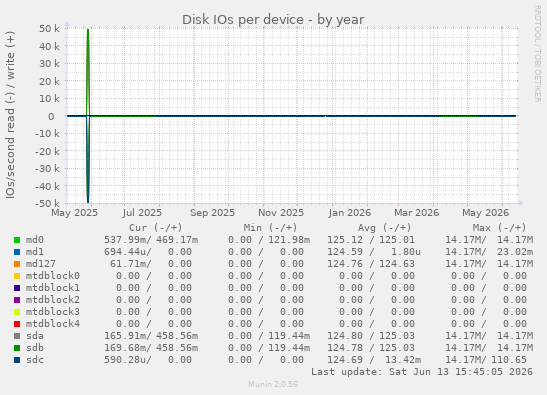Image resolution: width=547 pixels, height=395 pixels.
Task: Click the sda gray legend swatch
Action: pos(17,336)
